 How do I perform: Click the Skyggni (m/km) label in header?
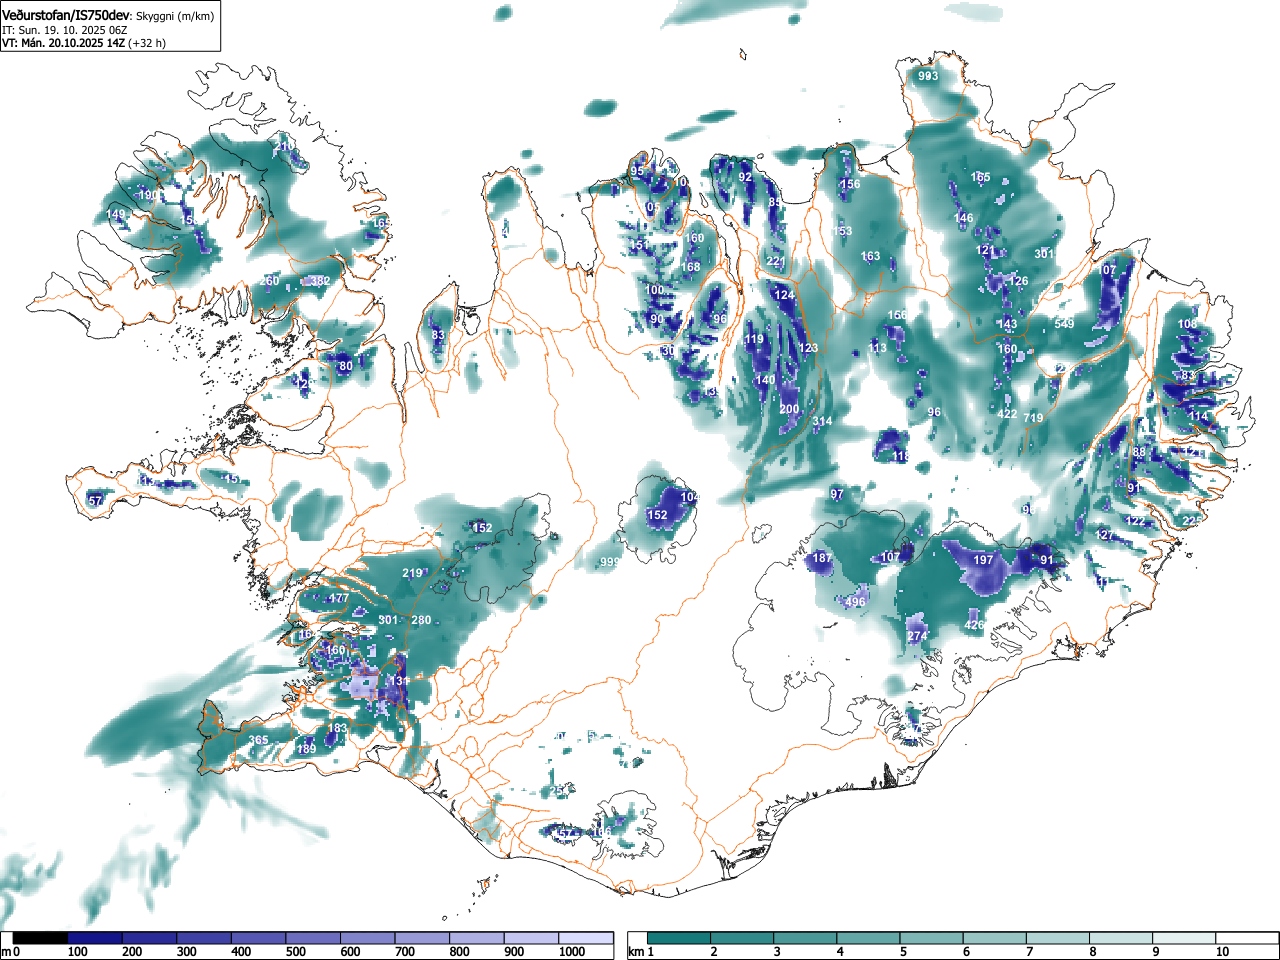tap(176, 16)
